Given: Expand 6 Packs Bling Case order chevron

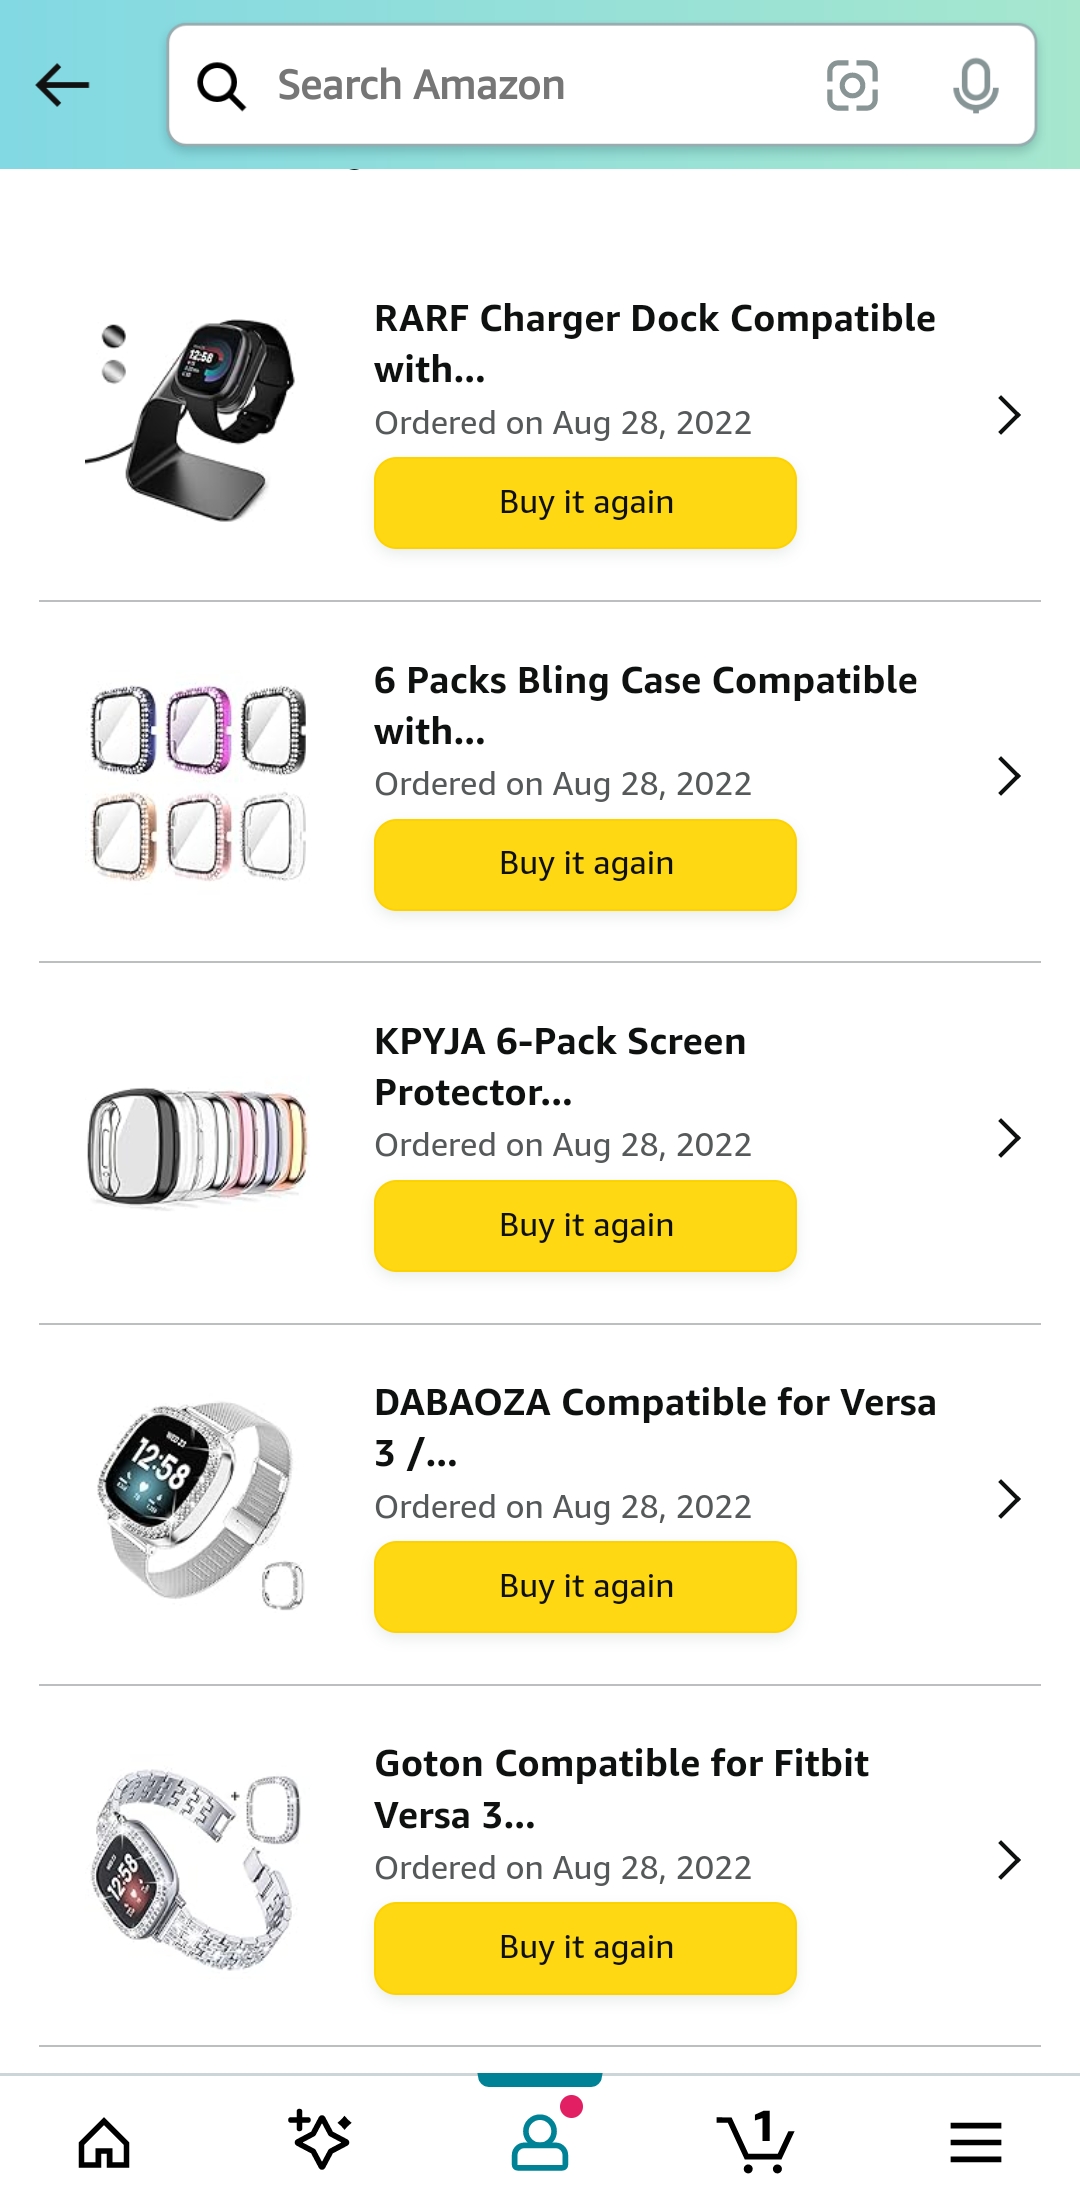Looking at the screenshot, I should tap(1009, 776).
